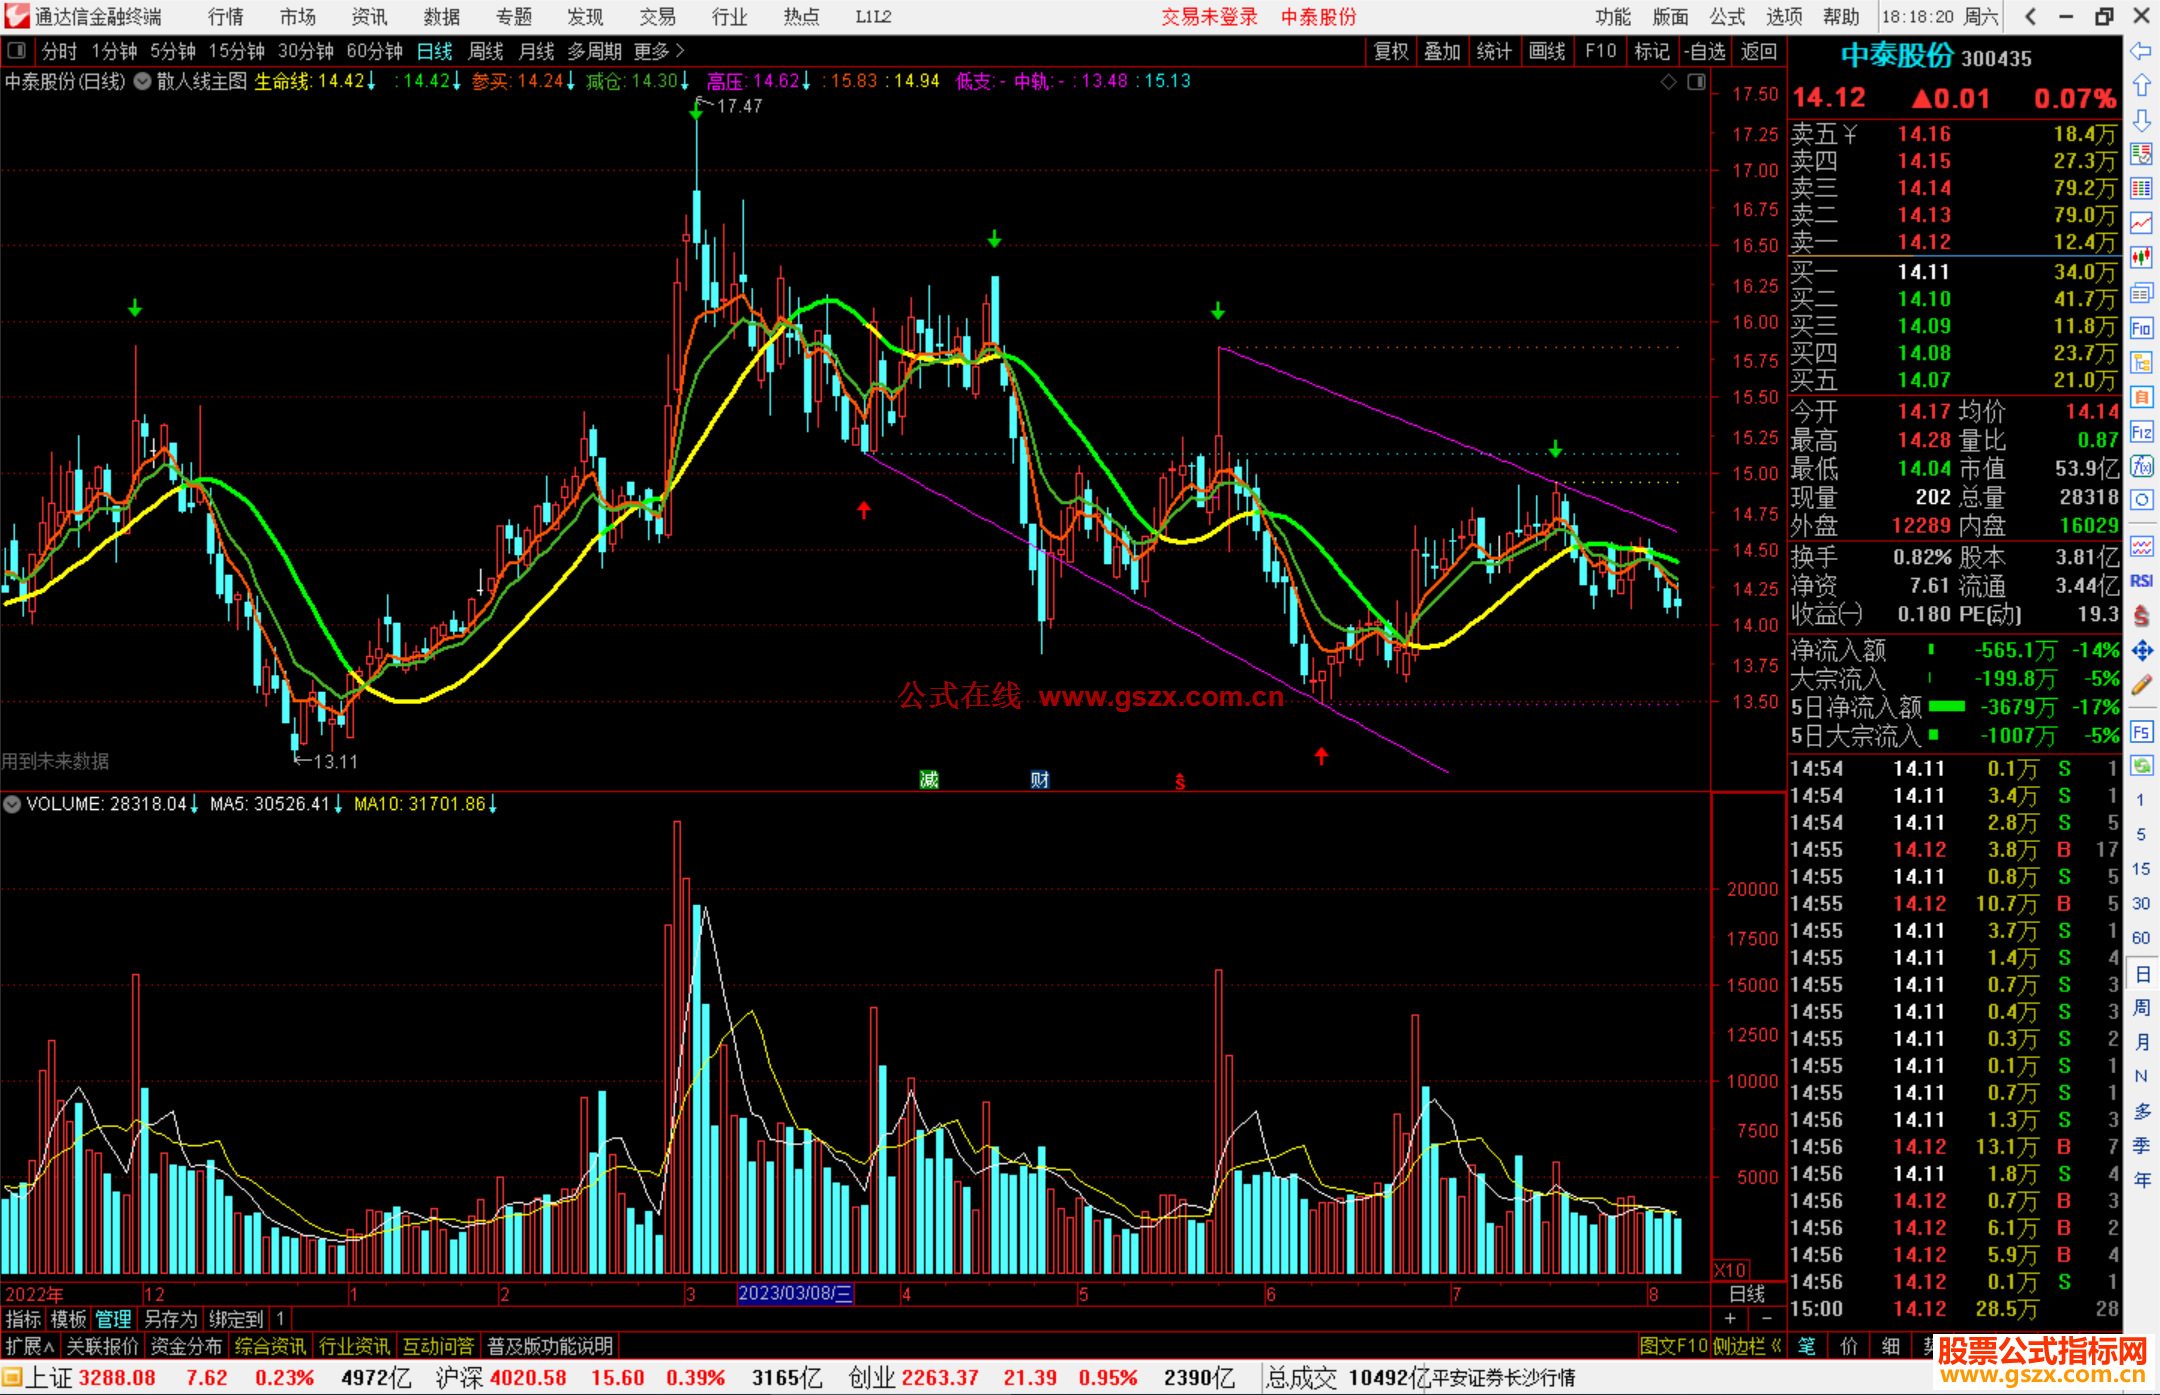2160x1395 pixels.
Task: Toggle the side panel icon above price axis
Action: (x=1697, y=82)
